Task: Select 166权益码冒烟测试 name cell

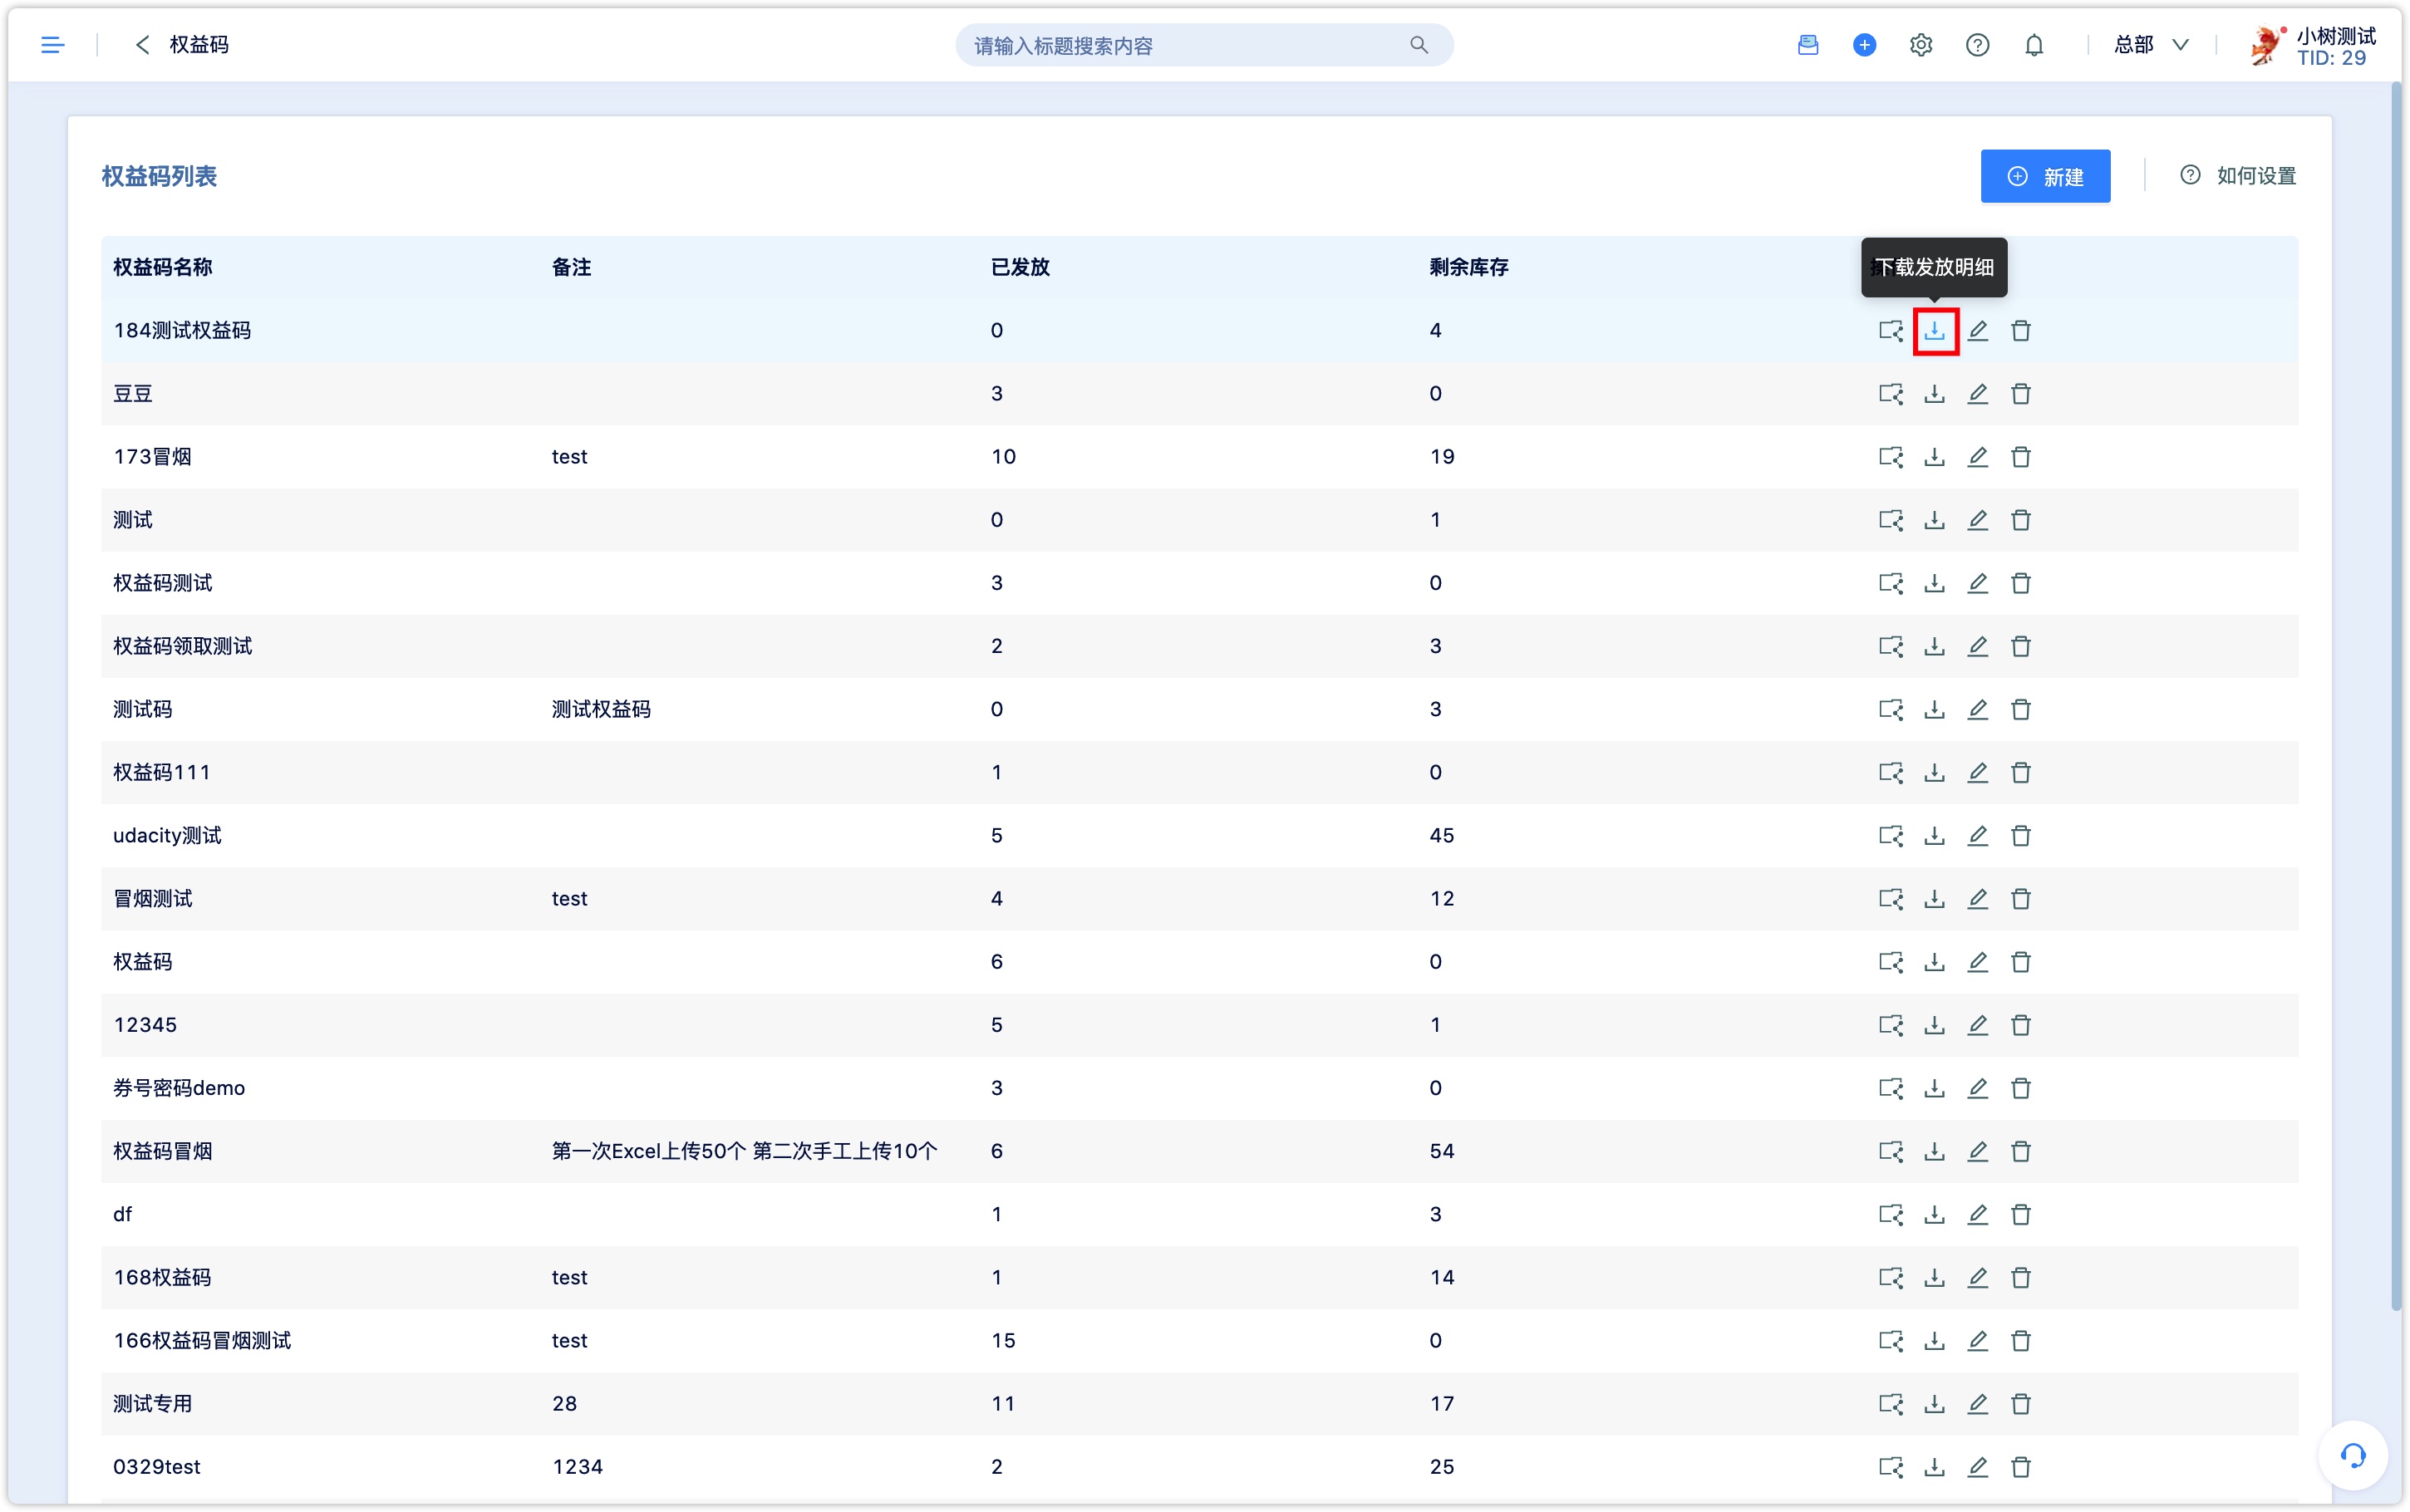Action: [x=202, y=1340]
